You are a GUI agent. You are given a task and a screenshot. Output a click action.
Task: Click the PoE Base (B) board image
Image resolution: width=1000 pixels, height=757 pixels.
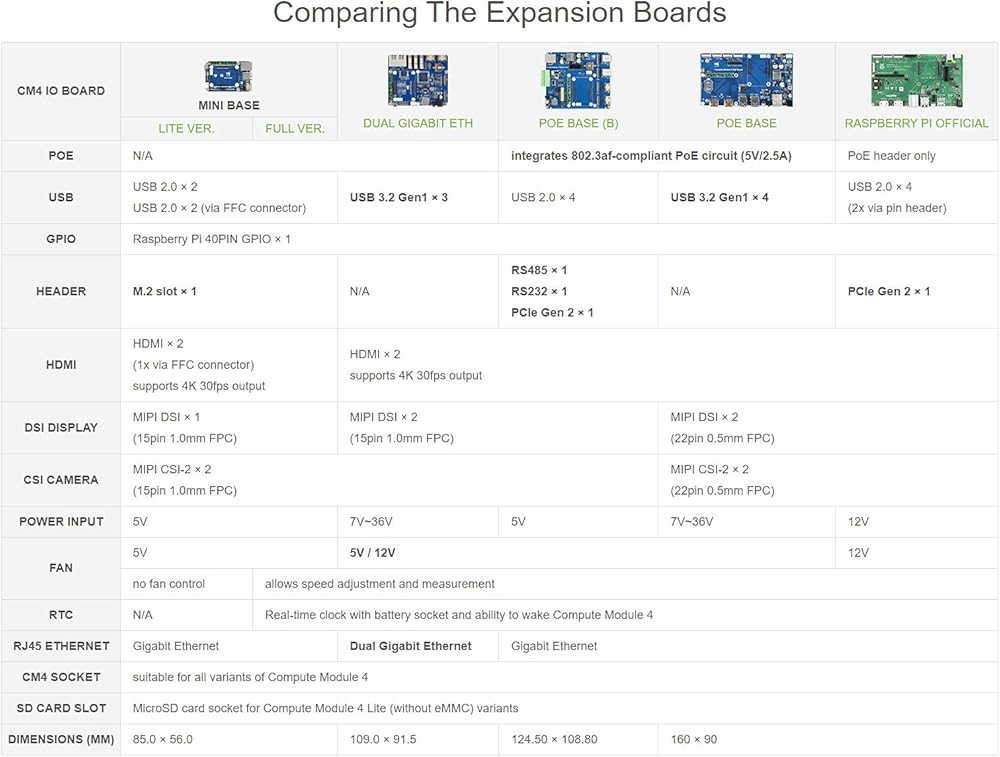[x=578, y=80]
